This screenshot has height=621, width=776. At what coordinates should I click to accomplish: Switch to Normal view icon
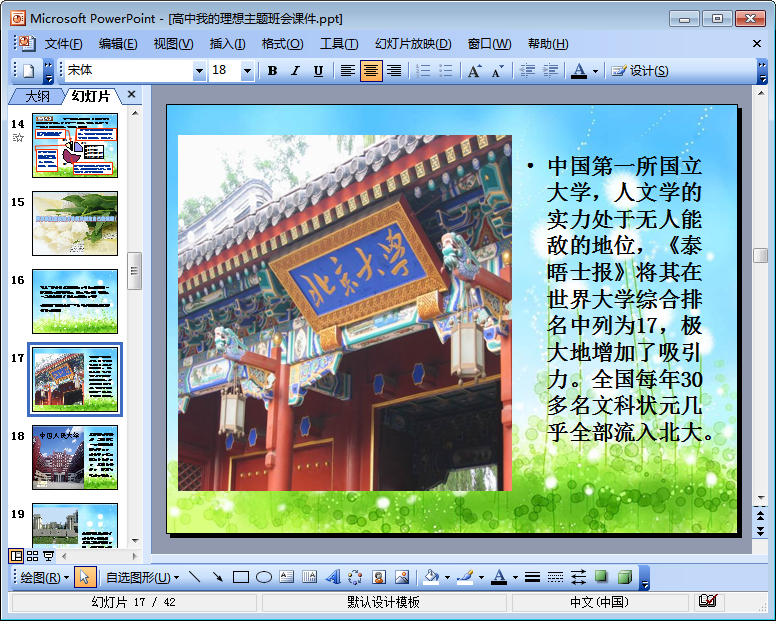pos(16,556)
